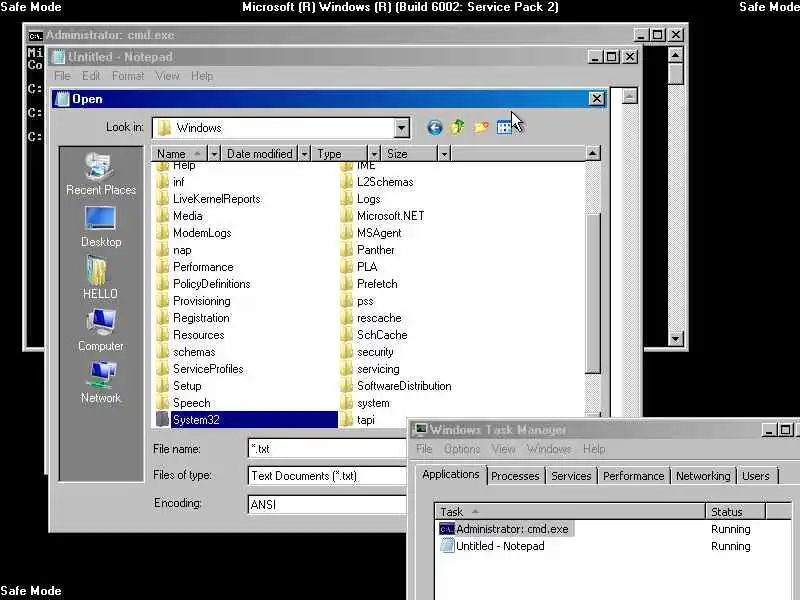Switch to the Users tab
The width and height of the screenshot is (800, 600).
(756, 476)
